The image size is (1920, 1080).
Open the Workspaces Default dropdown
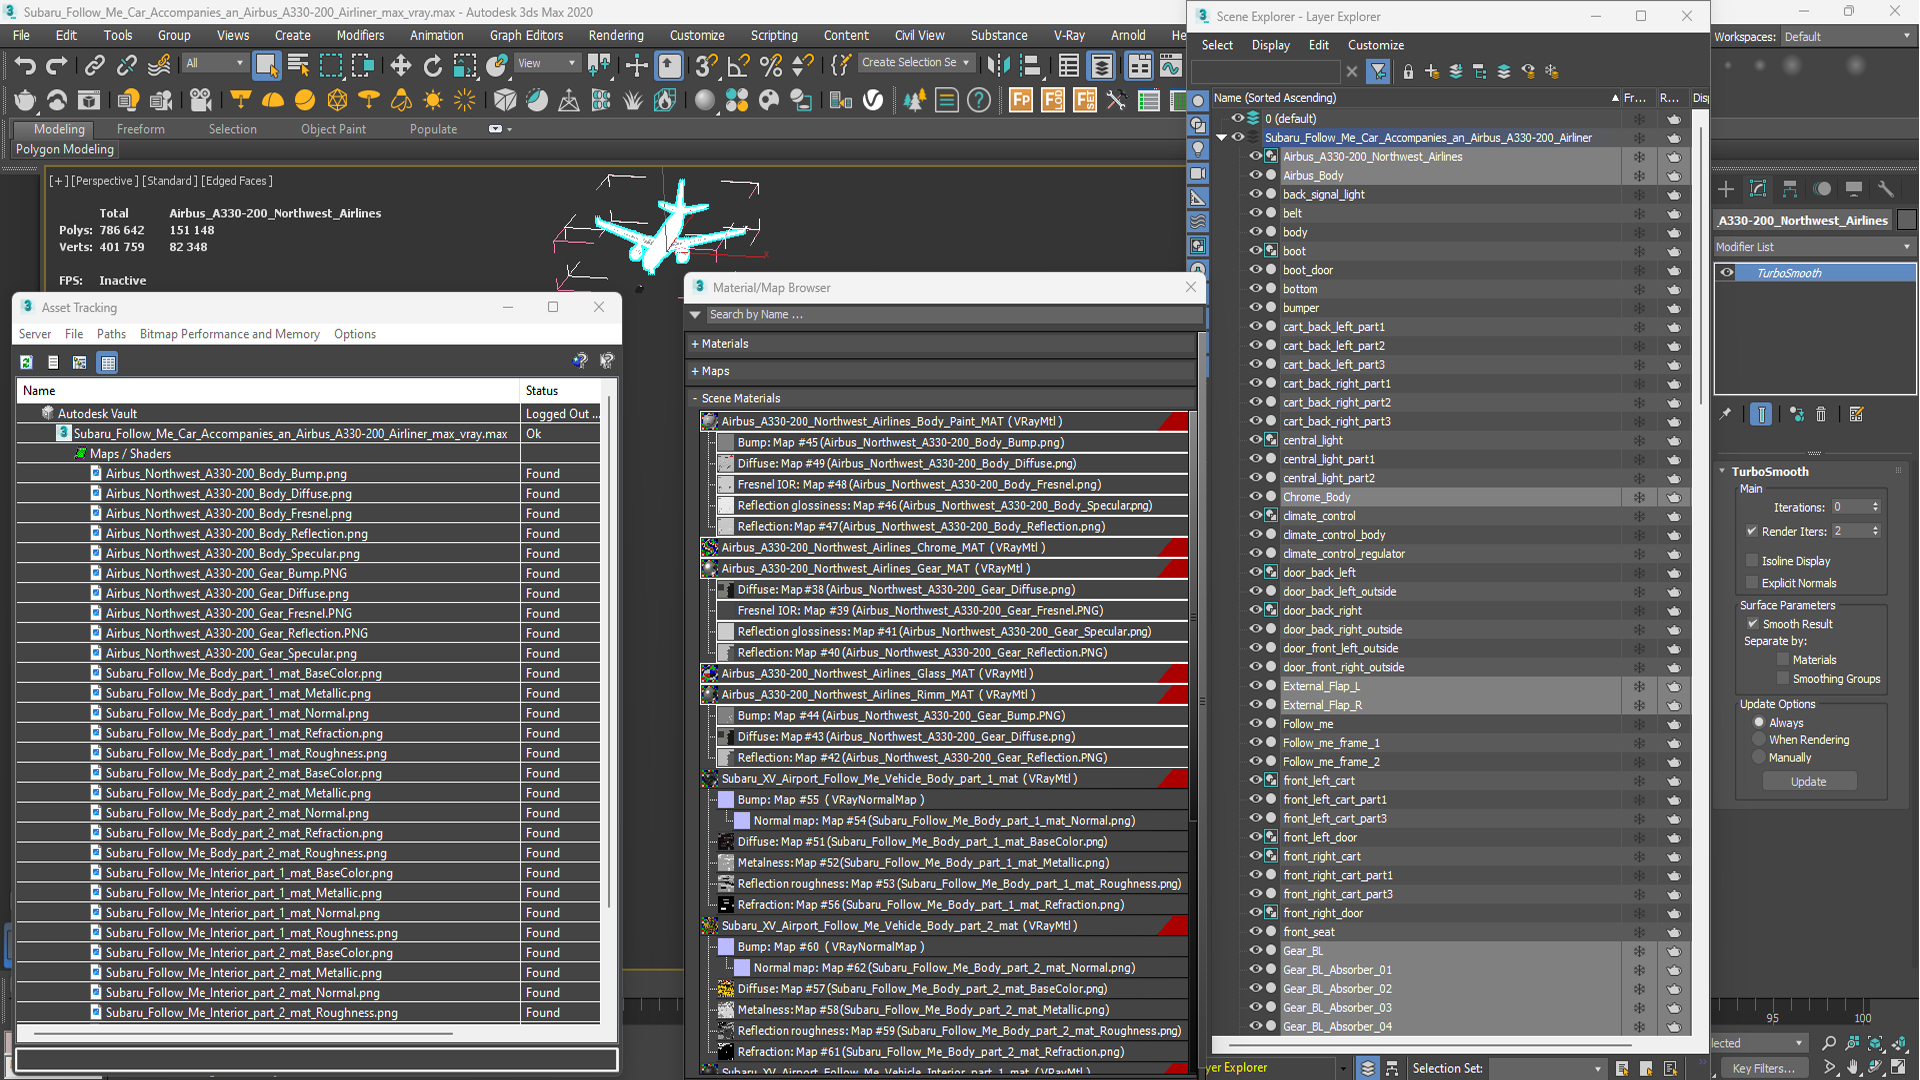(1846, 37)
